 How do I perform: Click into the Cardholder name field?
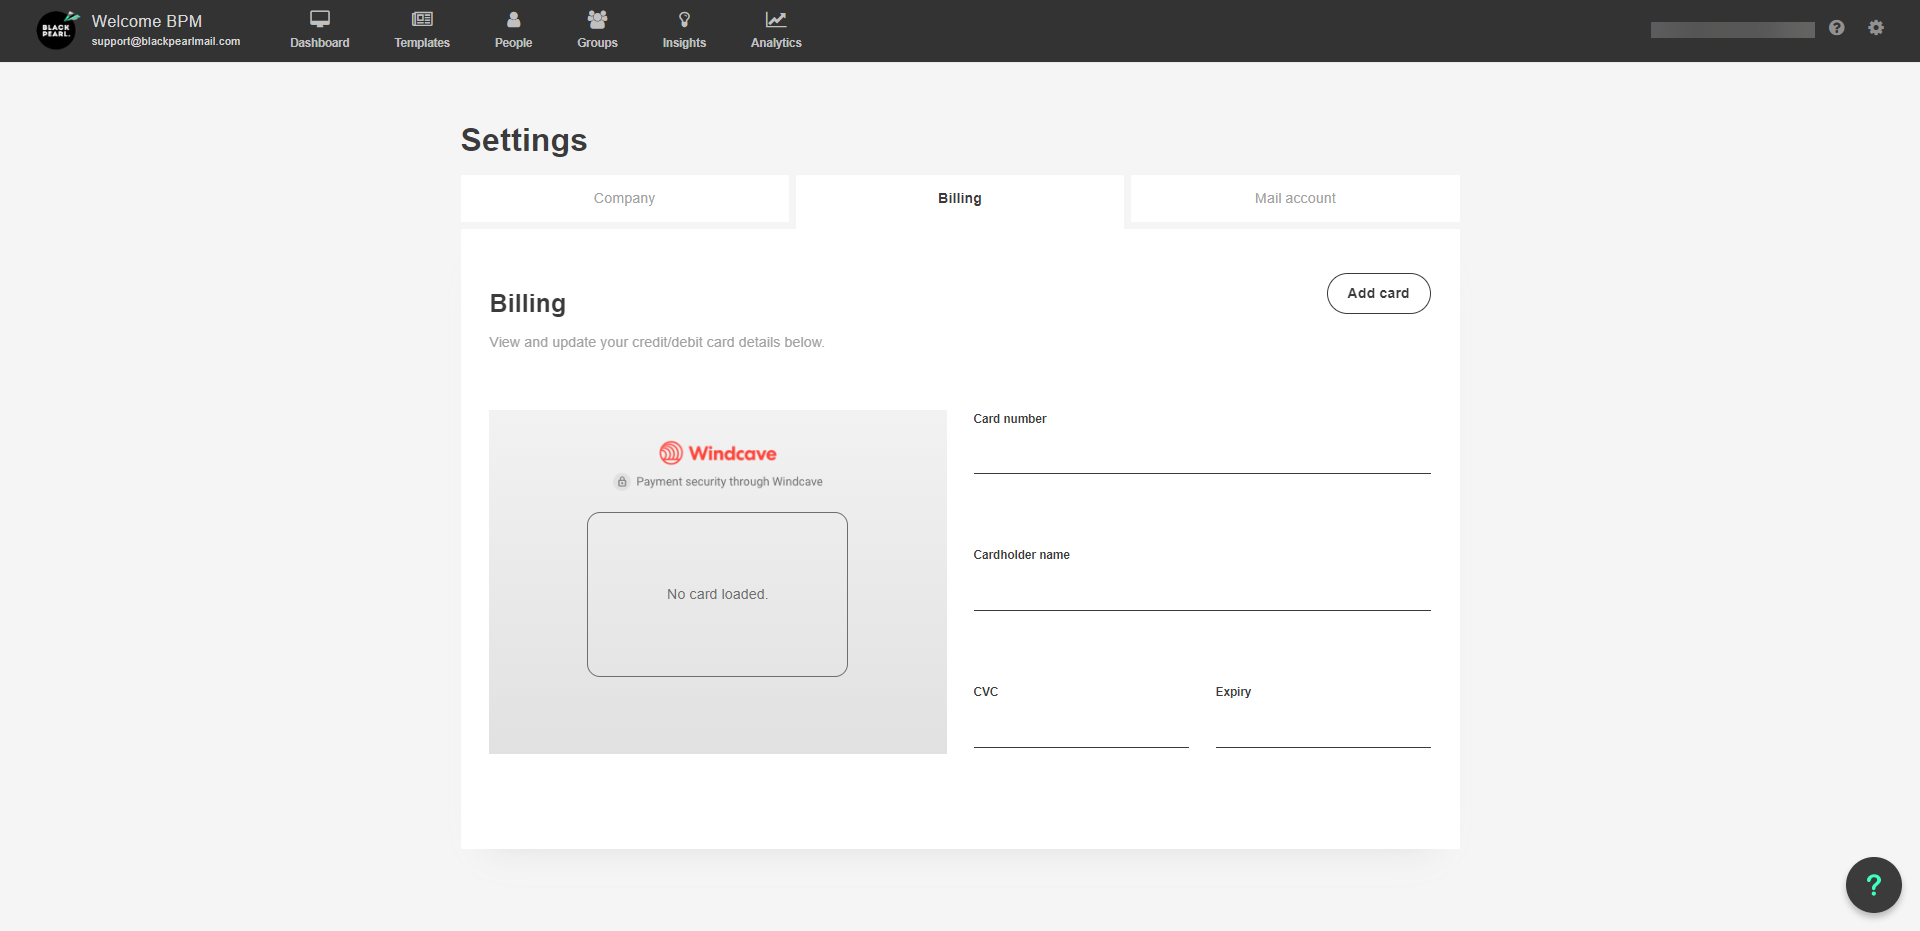point(1201,593)
